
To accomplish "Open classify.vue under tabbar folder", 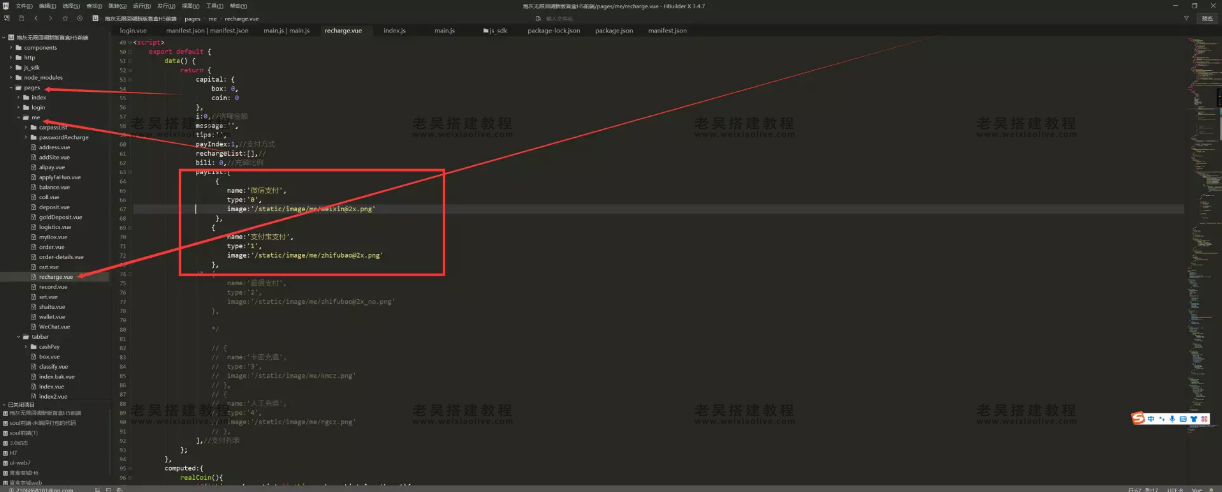I will [54, 367].
